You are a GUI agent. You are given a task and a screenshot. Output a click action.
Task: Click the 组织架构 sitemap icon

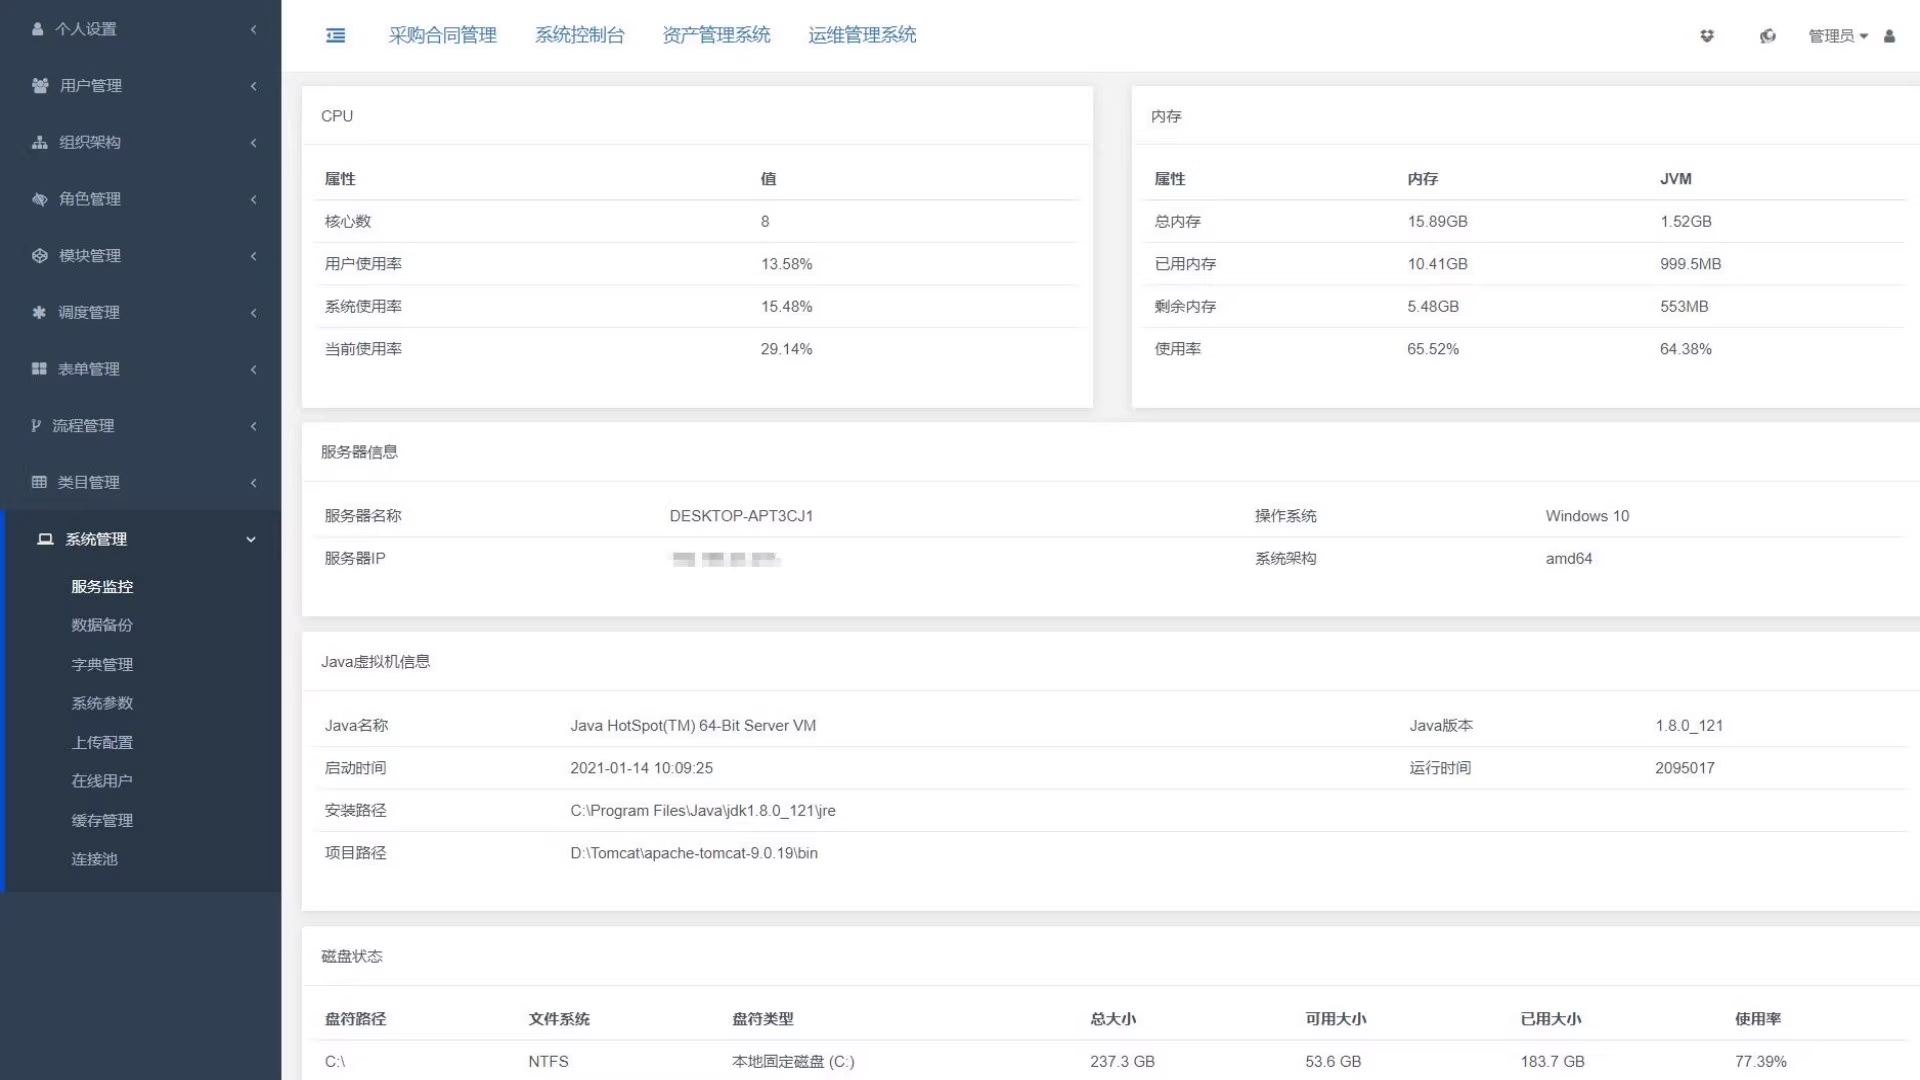(x=40, y=142)
